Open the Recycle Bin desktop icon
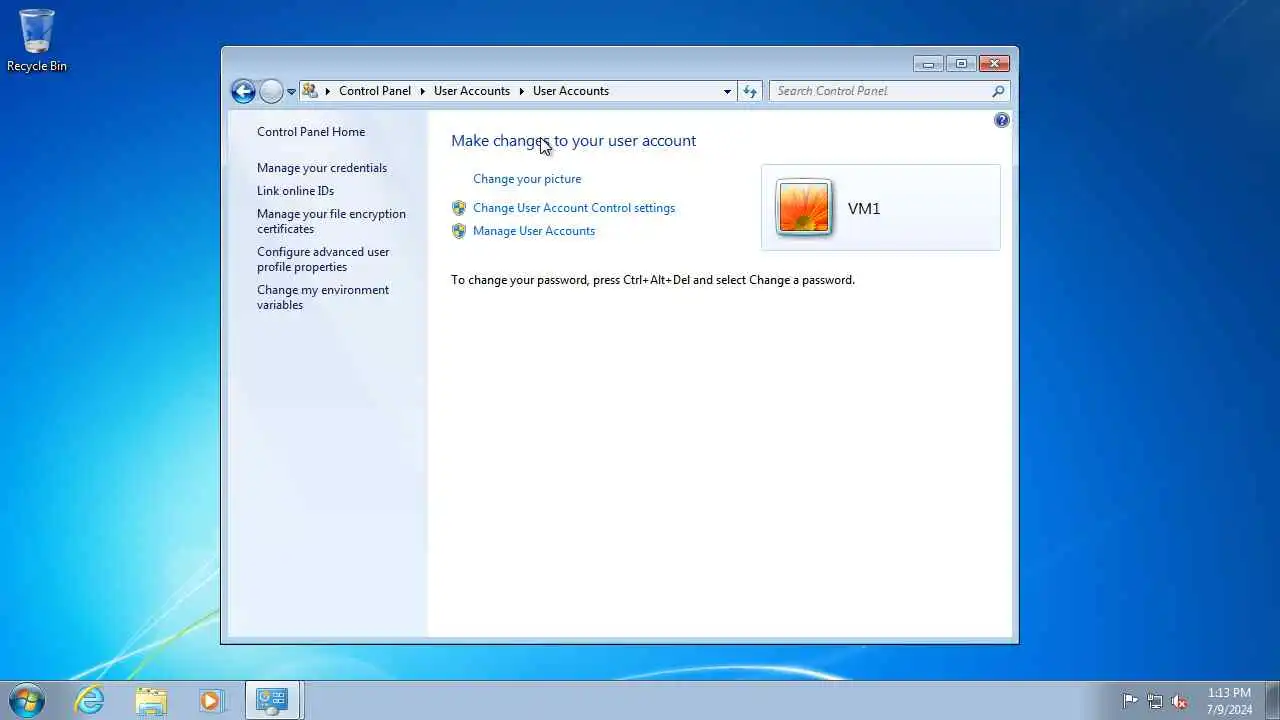This screenshot has width=1280, height=720. (37, 41)
